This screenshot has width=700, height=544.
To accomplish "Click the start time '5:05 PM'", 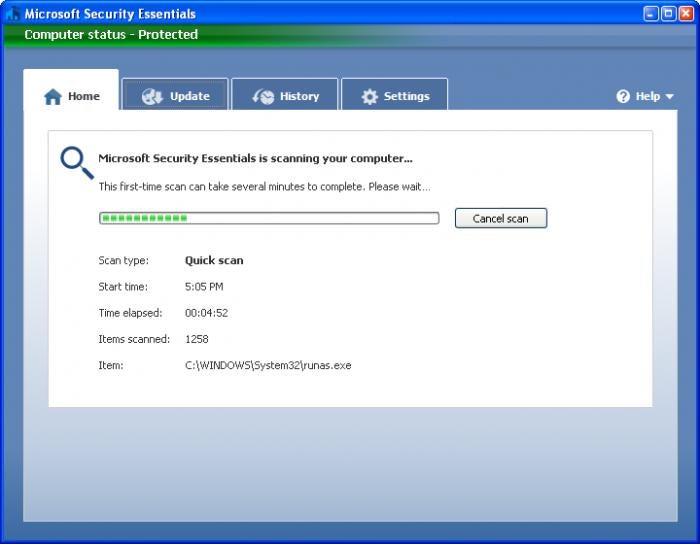I will [x=204, y=287].
